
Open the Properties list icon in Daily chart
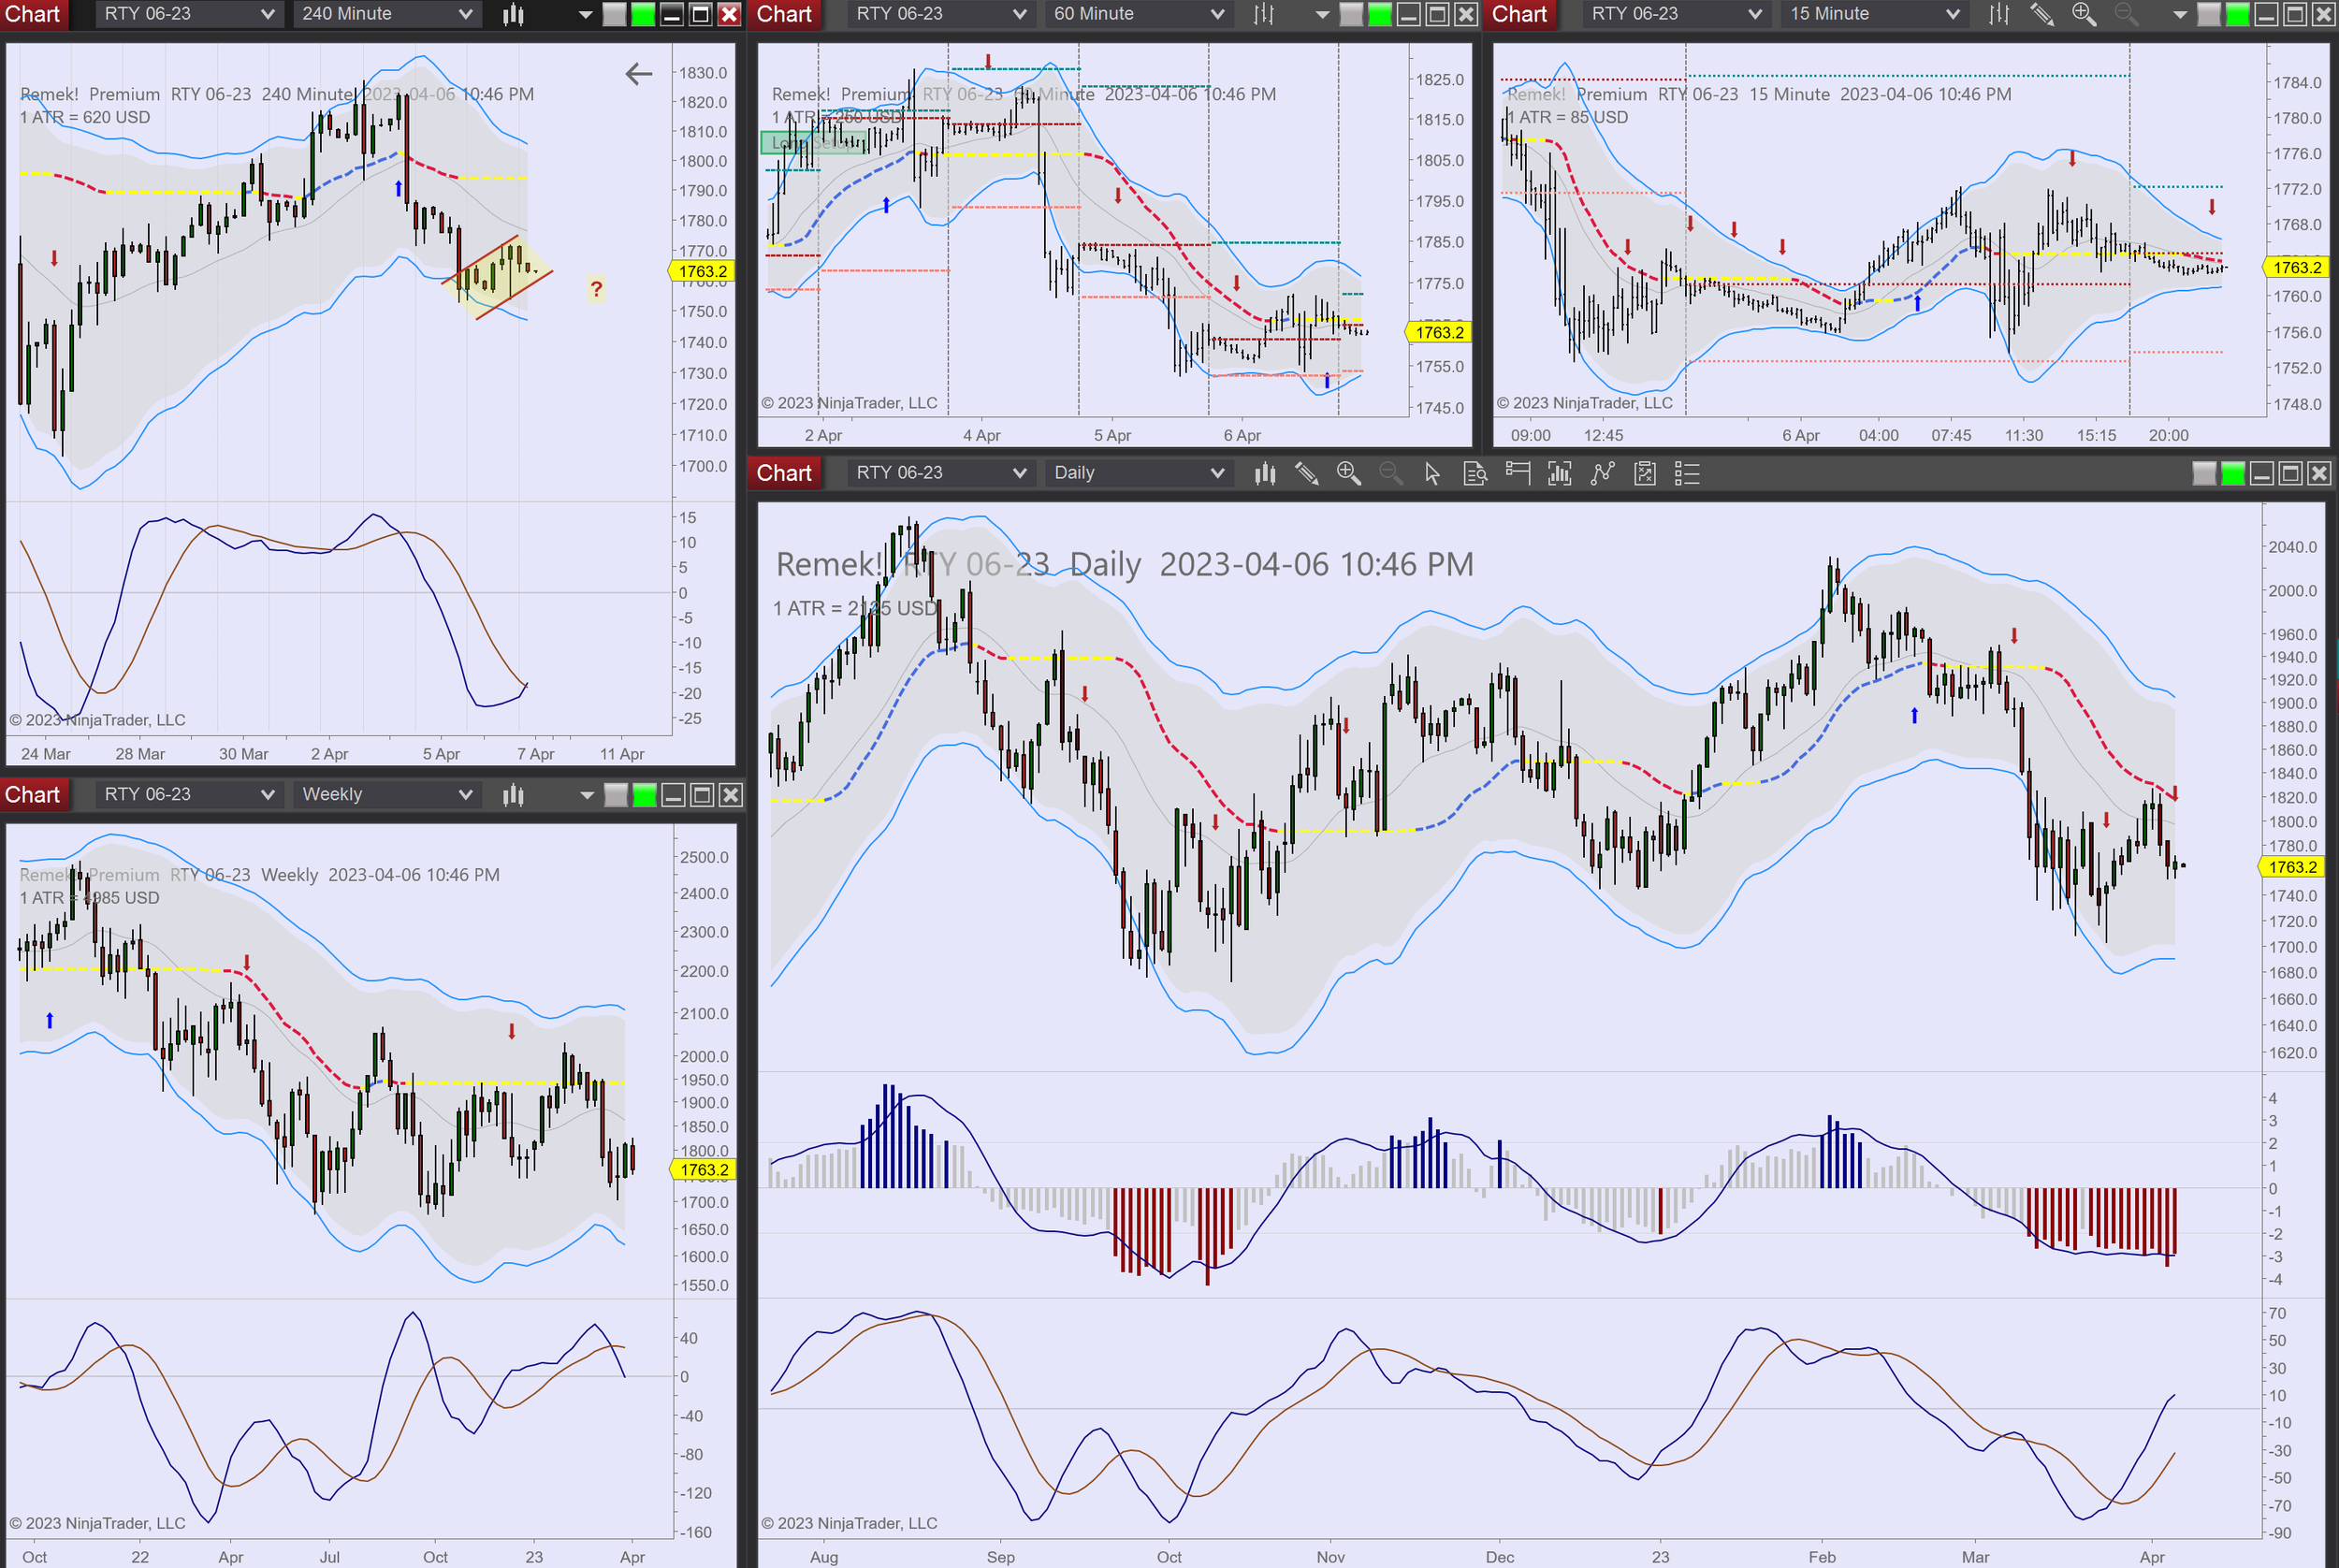pyautogui.click(x=1687, y=473)
